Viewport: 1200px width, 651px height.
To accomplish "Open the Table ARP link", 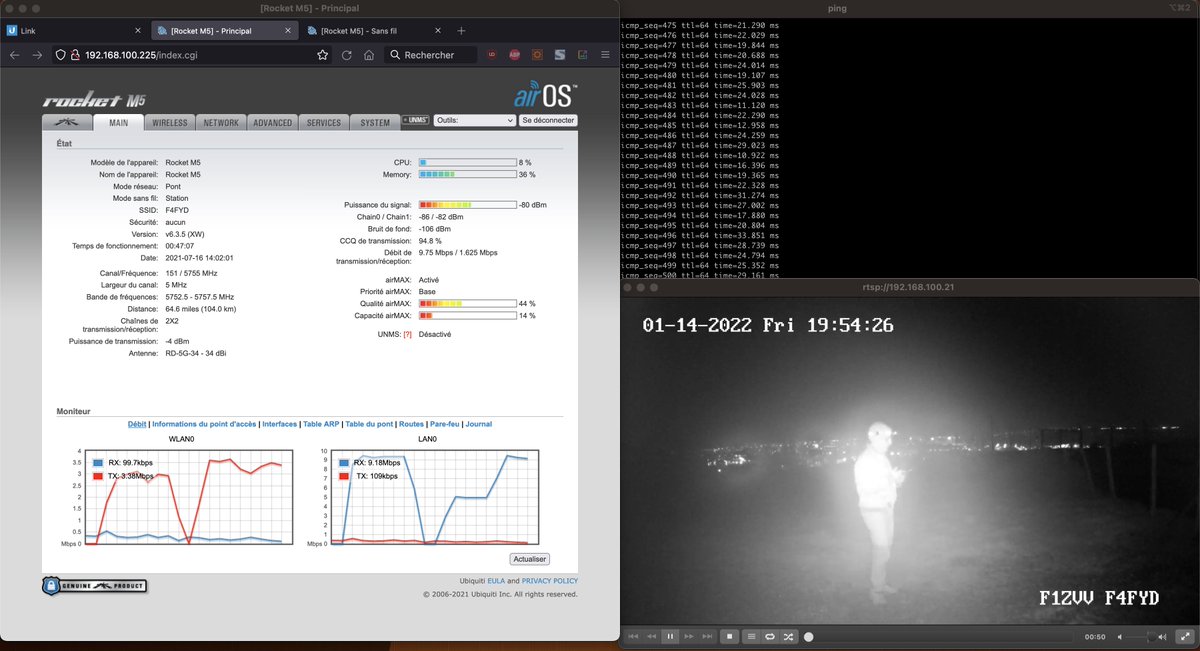I will click(321, 424).
